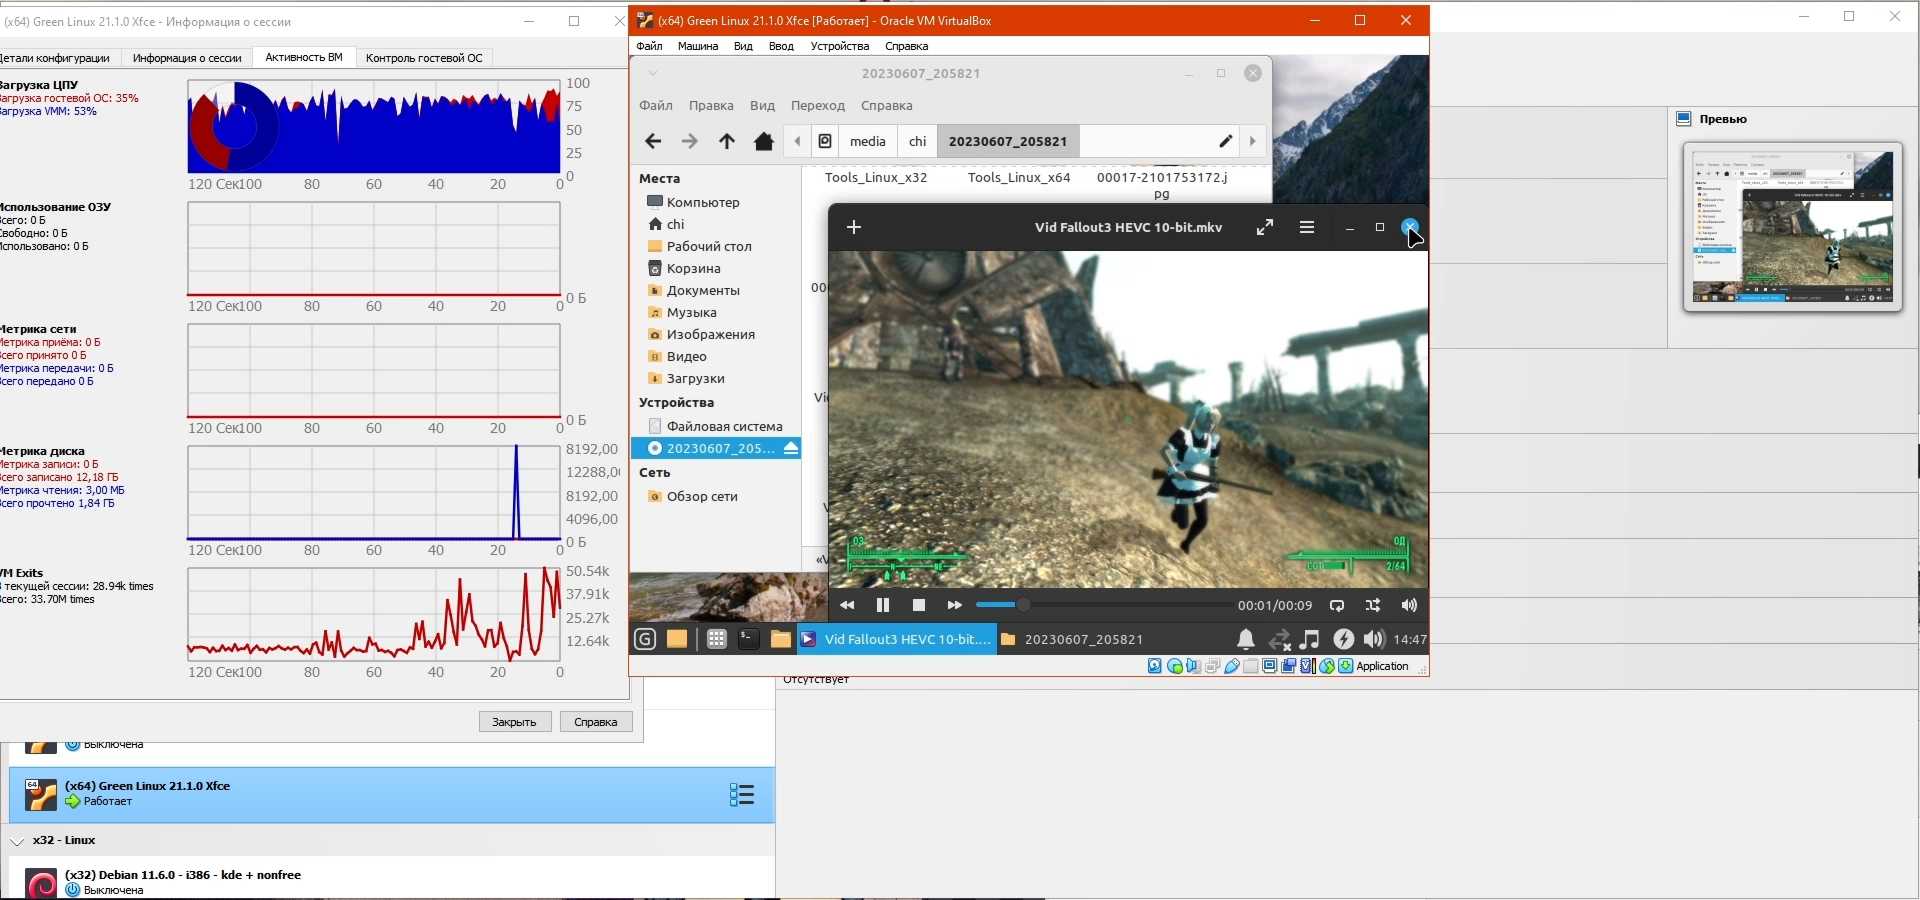Go to home folder in file manager
Screen dimensions: 1920x900
pos(764,142)
